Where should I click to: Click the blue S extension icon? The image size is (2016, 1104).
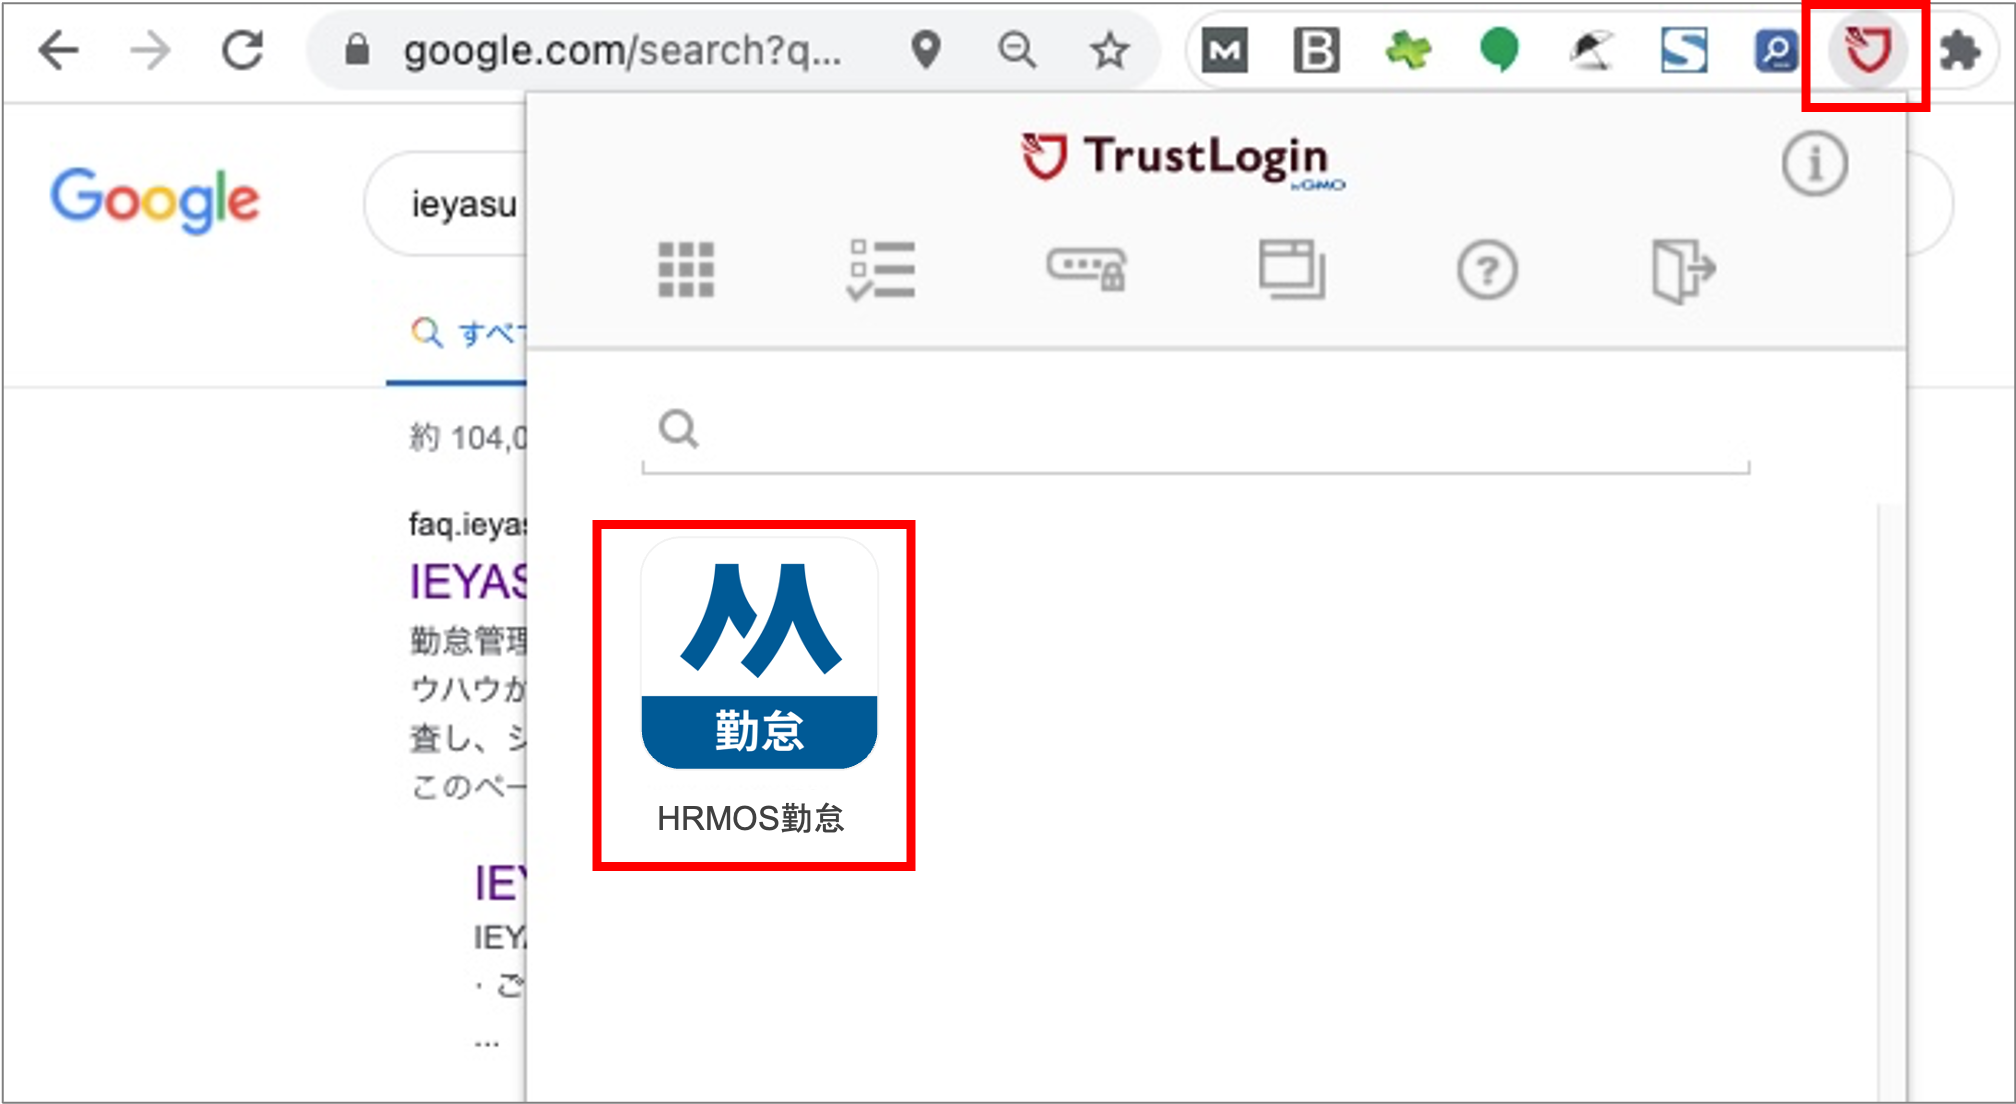[1685, 48]
